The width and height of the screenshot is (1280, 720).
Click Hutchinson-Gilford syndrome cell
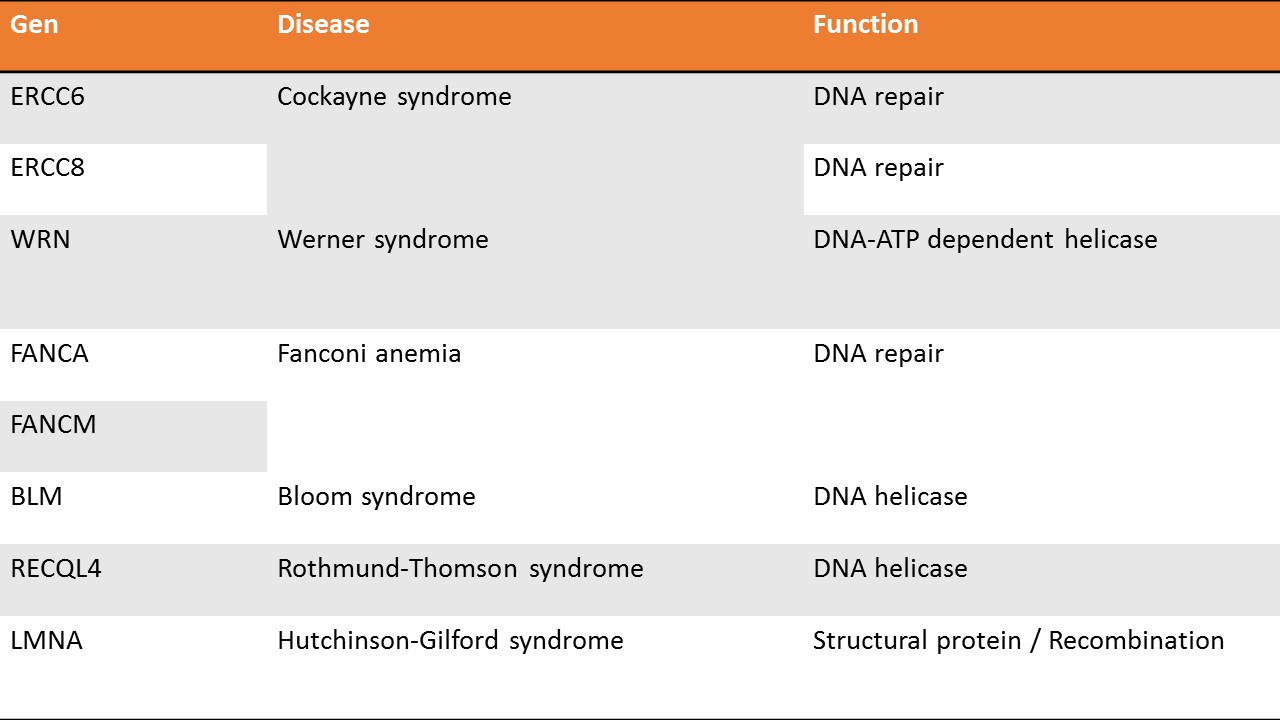[535, 667]
